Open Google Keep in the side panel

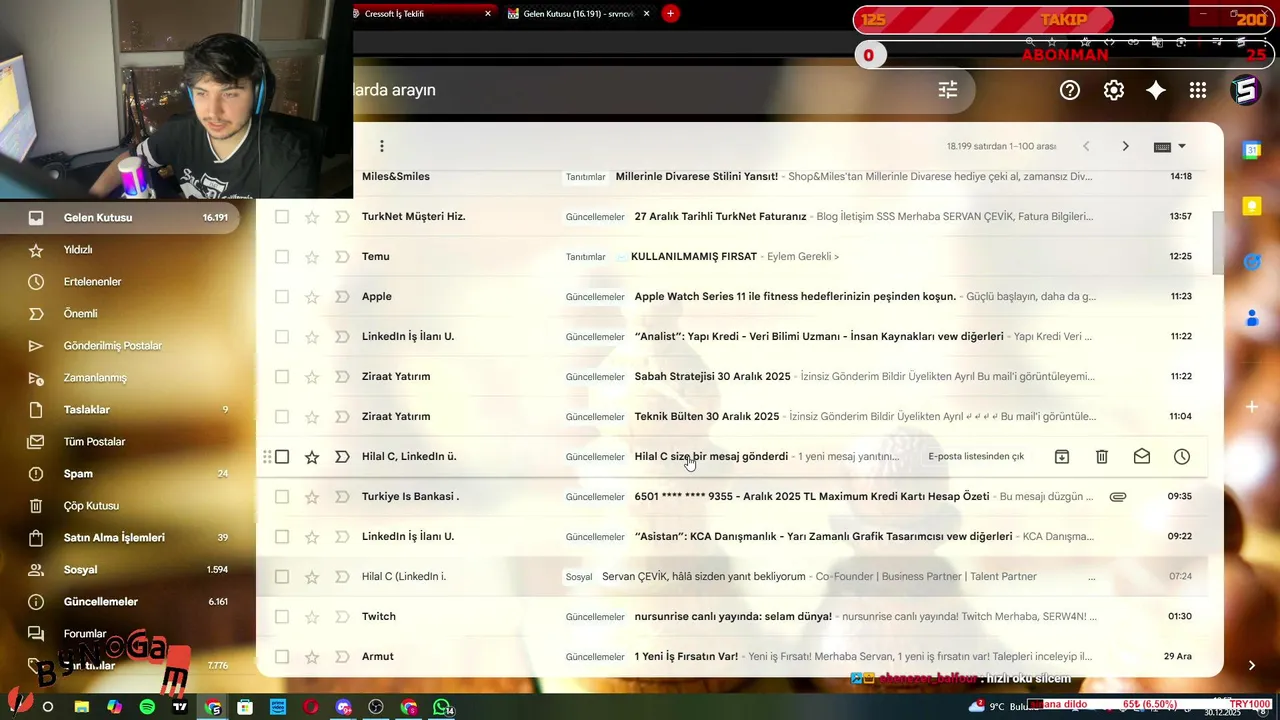(1251, 206)
